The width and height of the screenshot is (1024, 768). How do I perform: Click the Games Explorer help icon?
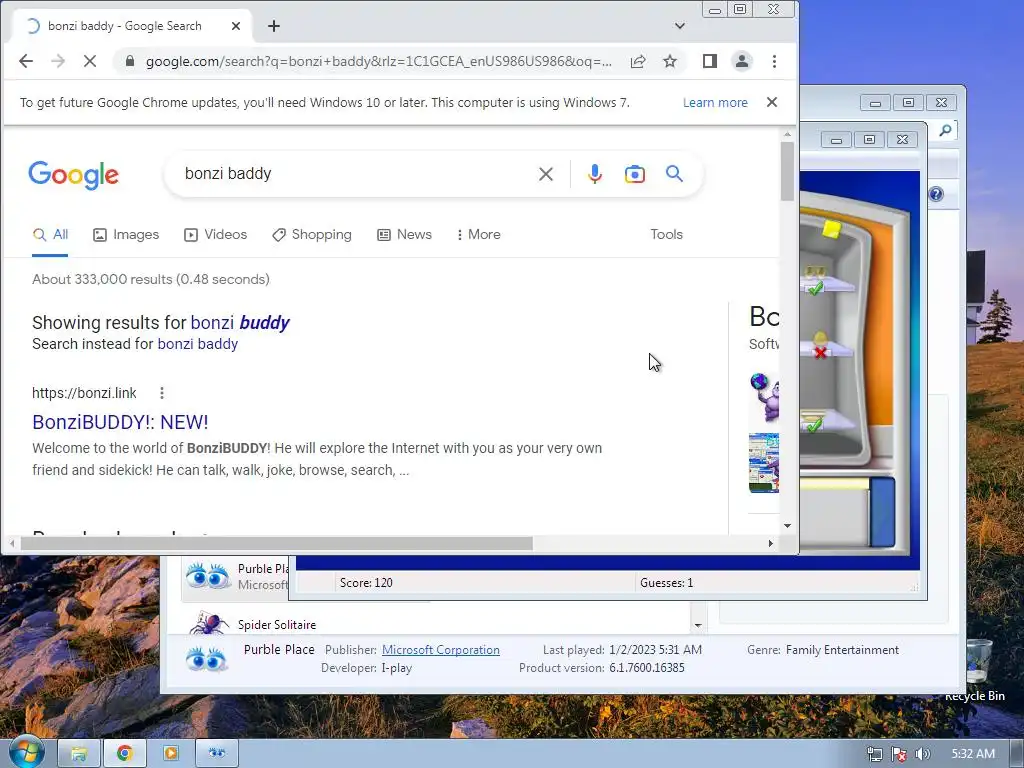coord(936,194)
